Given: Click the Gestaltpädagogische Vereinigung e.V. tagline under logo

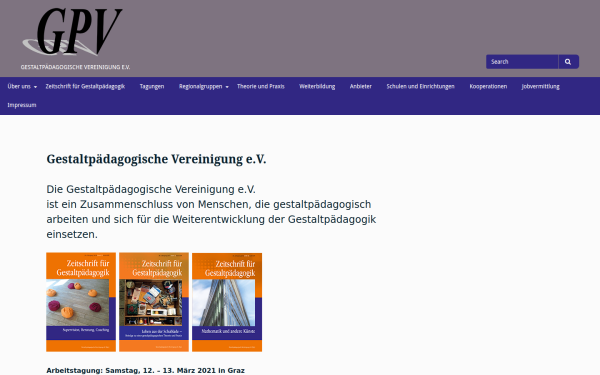Looking at the screenshot, I should pyautogui.click(x=75, y=67).
